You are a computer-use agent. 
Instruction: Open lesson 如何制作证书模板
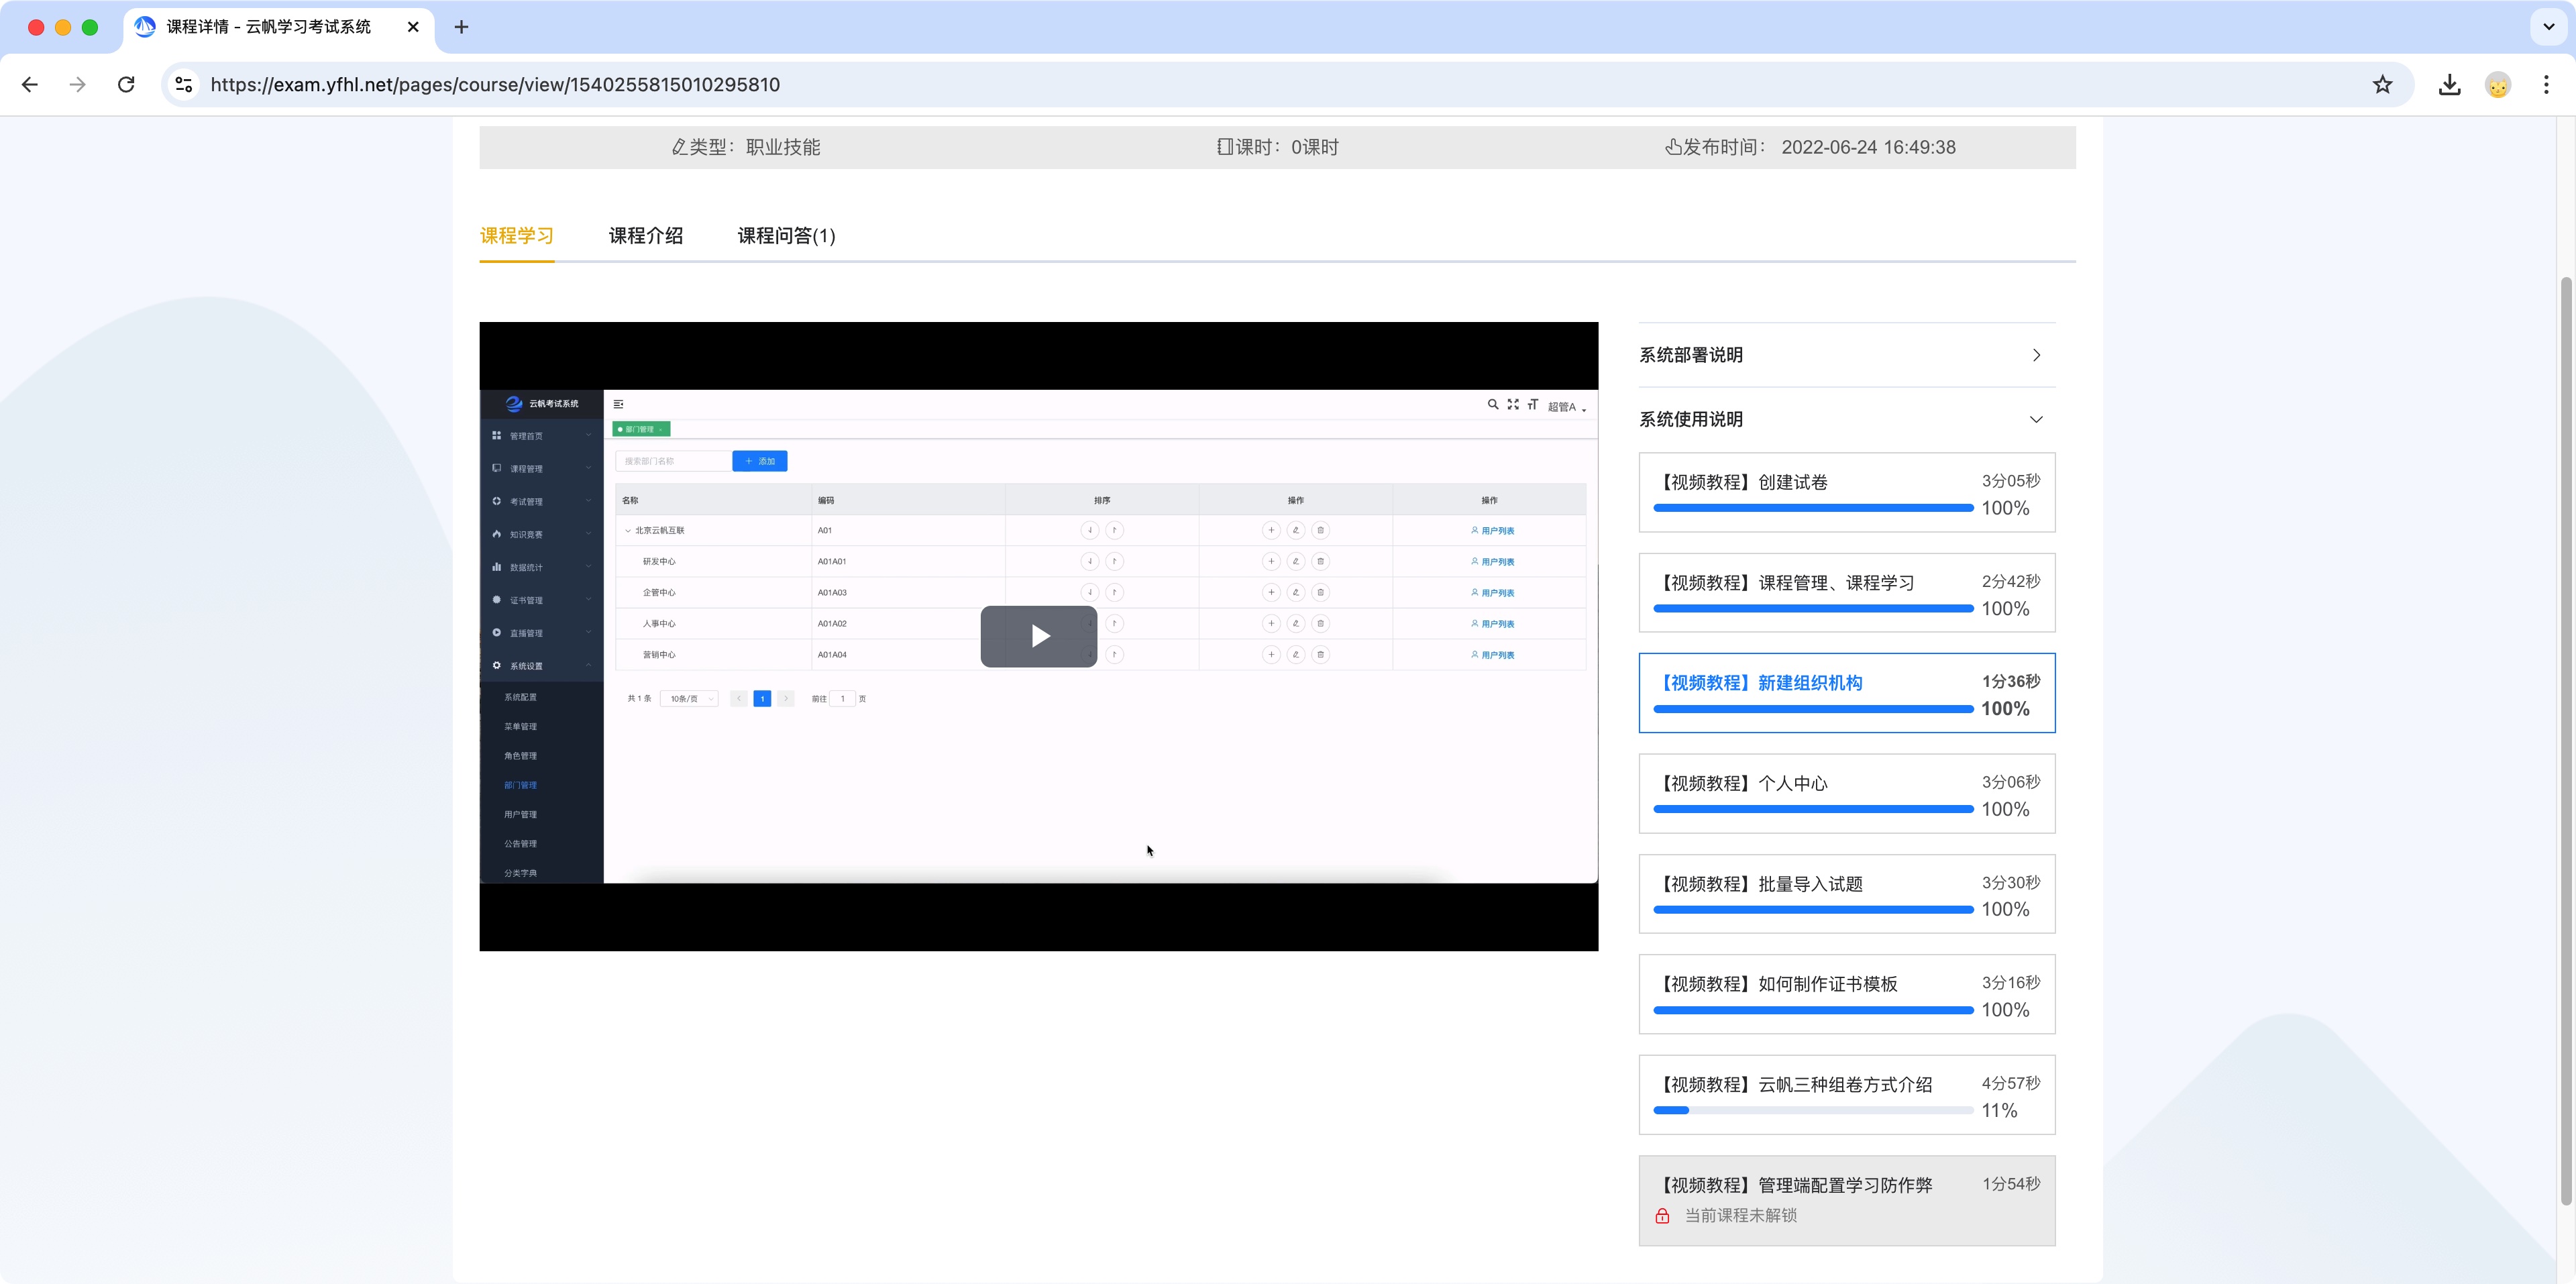(1846, 994)
